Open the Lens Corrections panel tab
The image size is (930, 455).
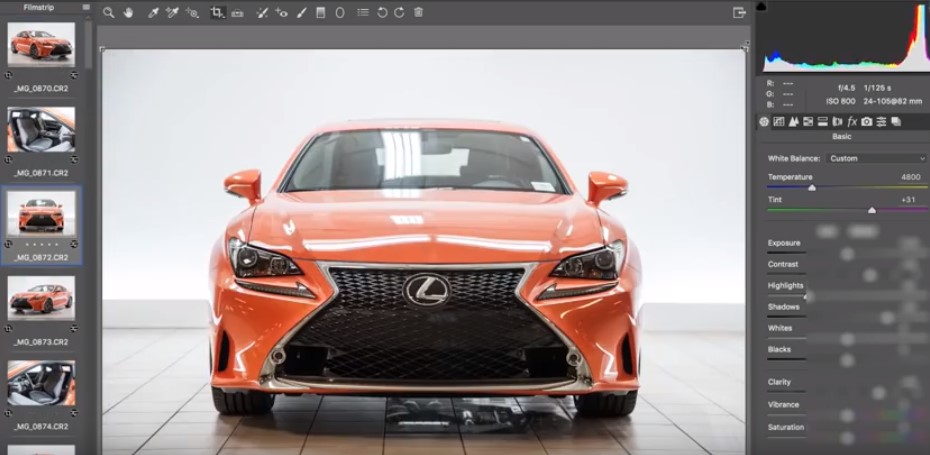(837, 122)
